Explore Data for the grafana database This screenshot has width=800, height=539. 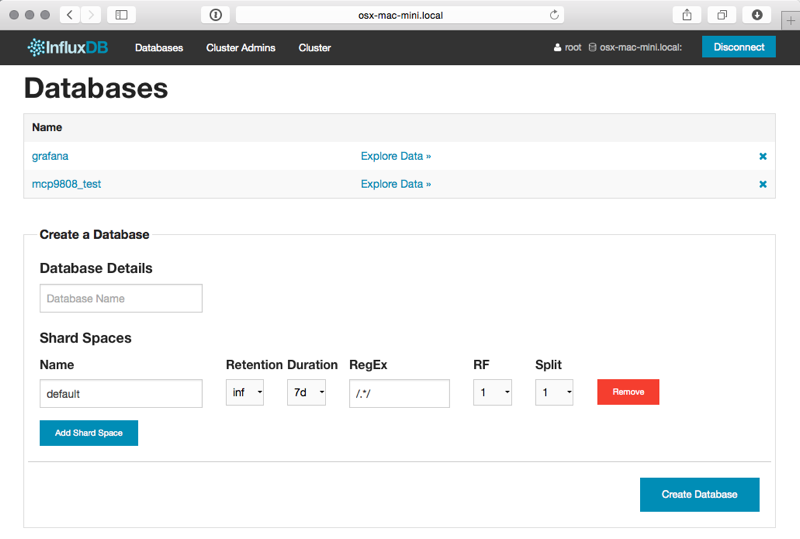click(396, 156)
